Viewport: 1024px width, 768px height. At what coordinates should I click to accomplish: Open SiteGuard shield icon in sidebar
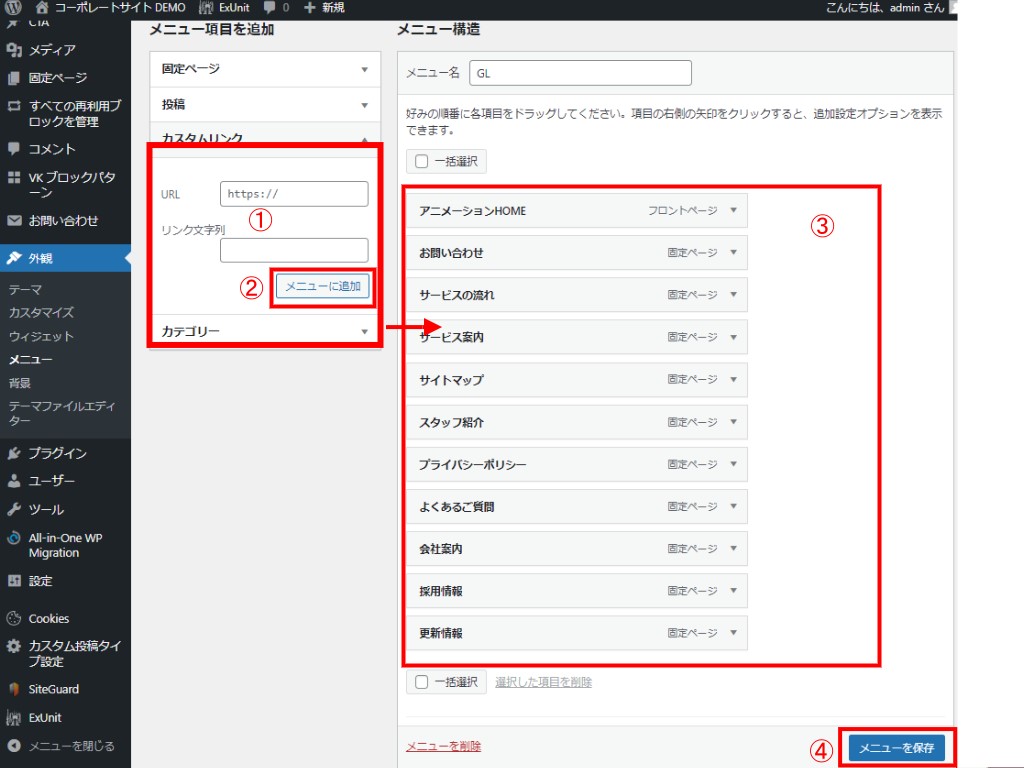click(14, 689)
